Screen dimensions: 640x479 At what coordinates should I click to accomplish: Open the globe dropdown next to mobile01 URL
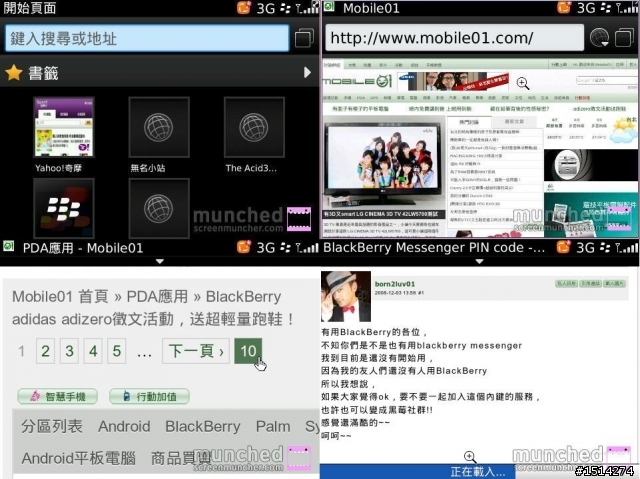(x=599, y=38)
